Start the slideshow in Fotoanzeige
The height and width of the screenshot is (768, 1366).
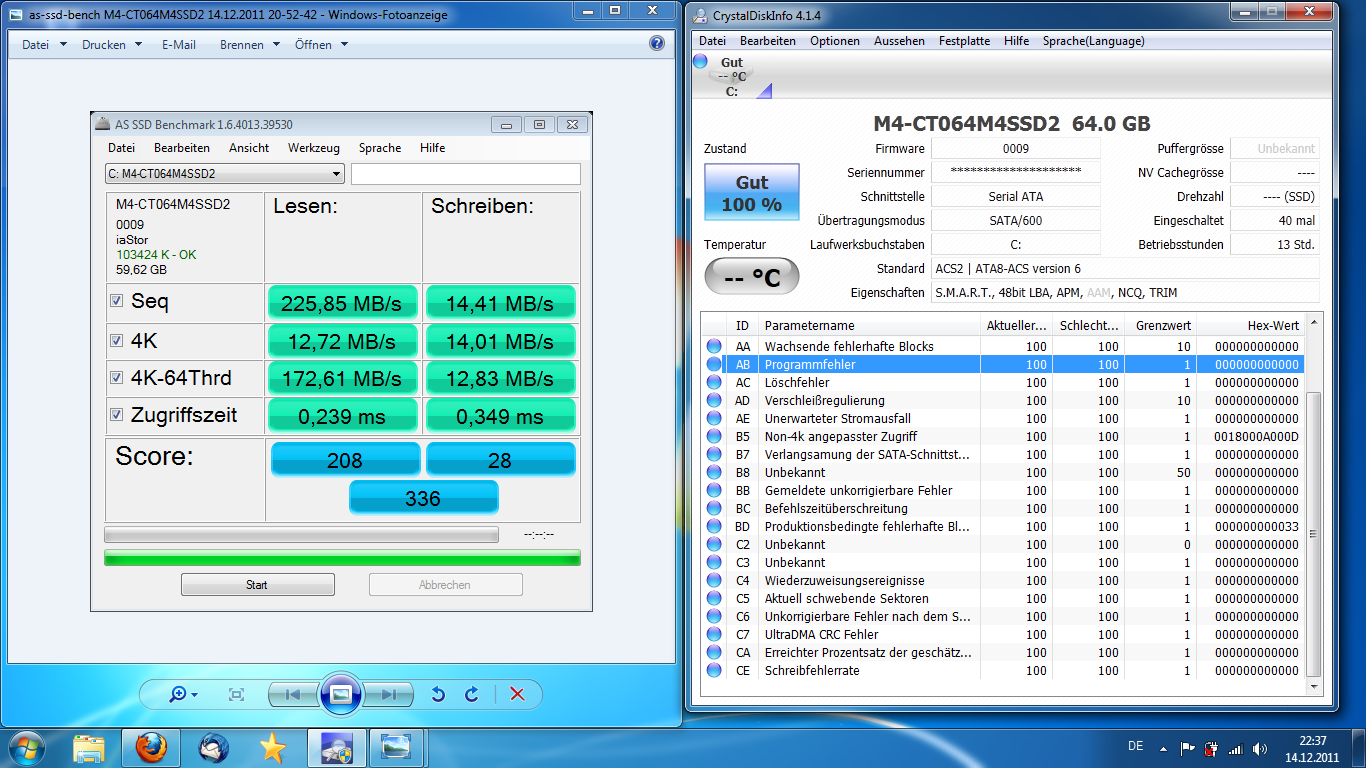341,694
